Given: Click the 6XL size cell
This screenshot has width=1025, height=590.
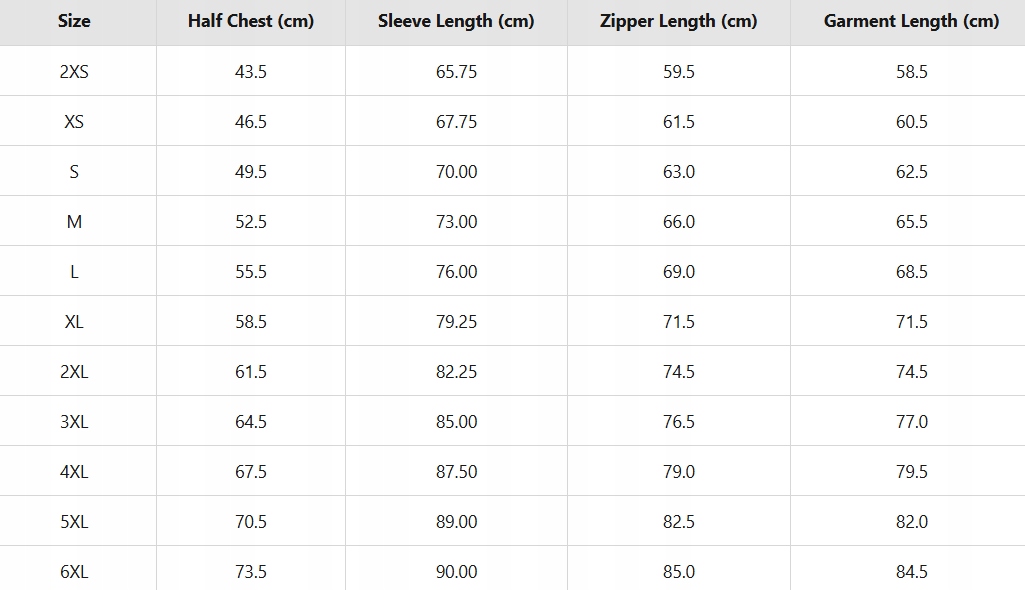Looking at the screenshot, I should 74,572.
